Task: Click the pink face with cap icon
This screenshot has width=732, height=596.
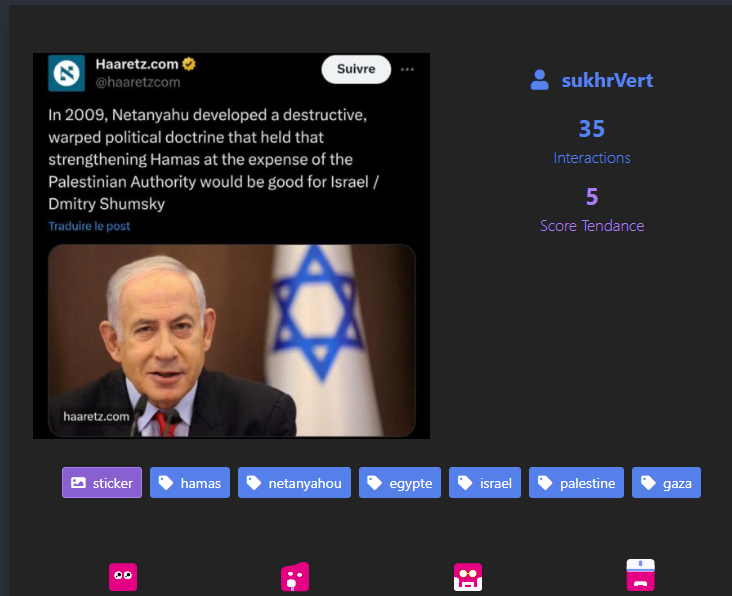Action: 640,575
